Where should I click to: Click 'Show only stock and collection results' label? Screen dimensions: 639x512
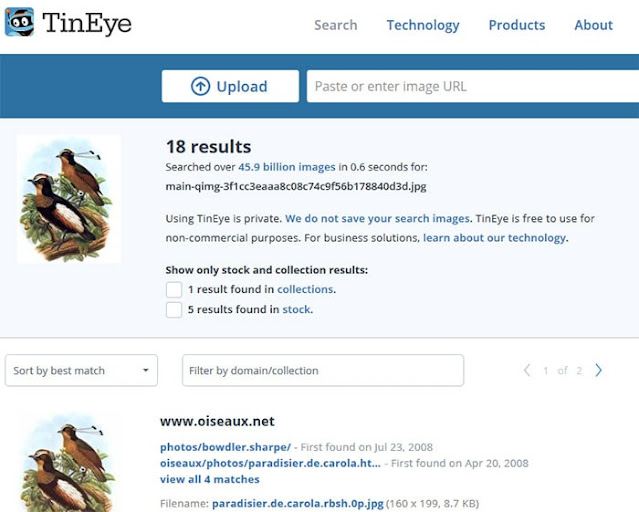[267, 270]
